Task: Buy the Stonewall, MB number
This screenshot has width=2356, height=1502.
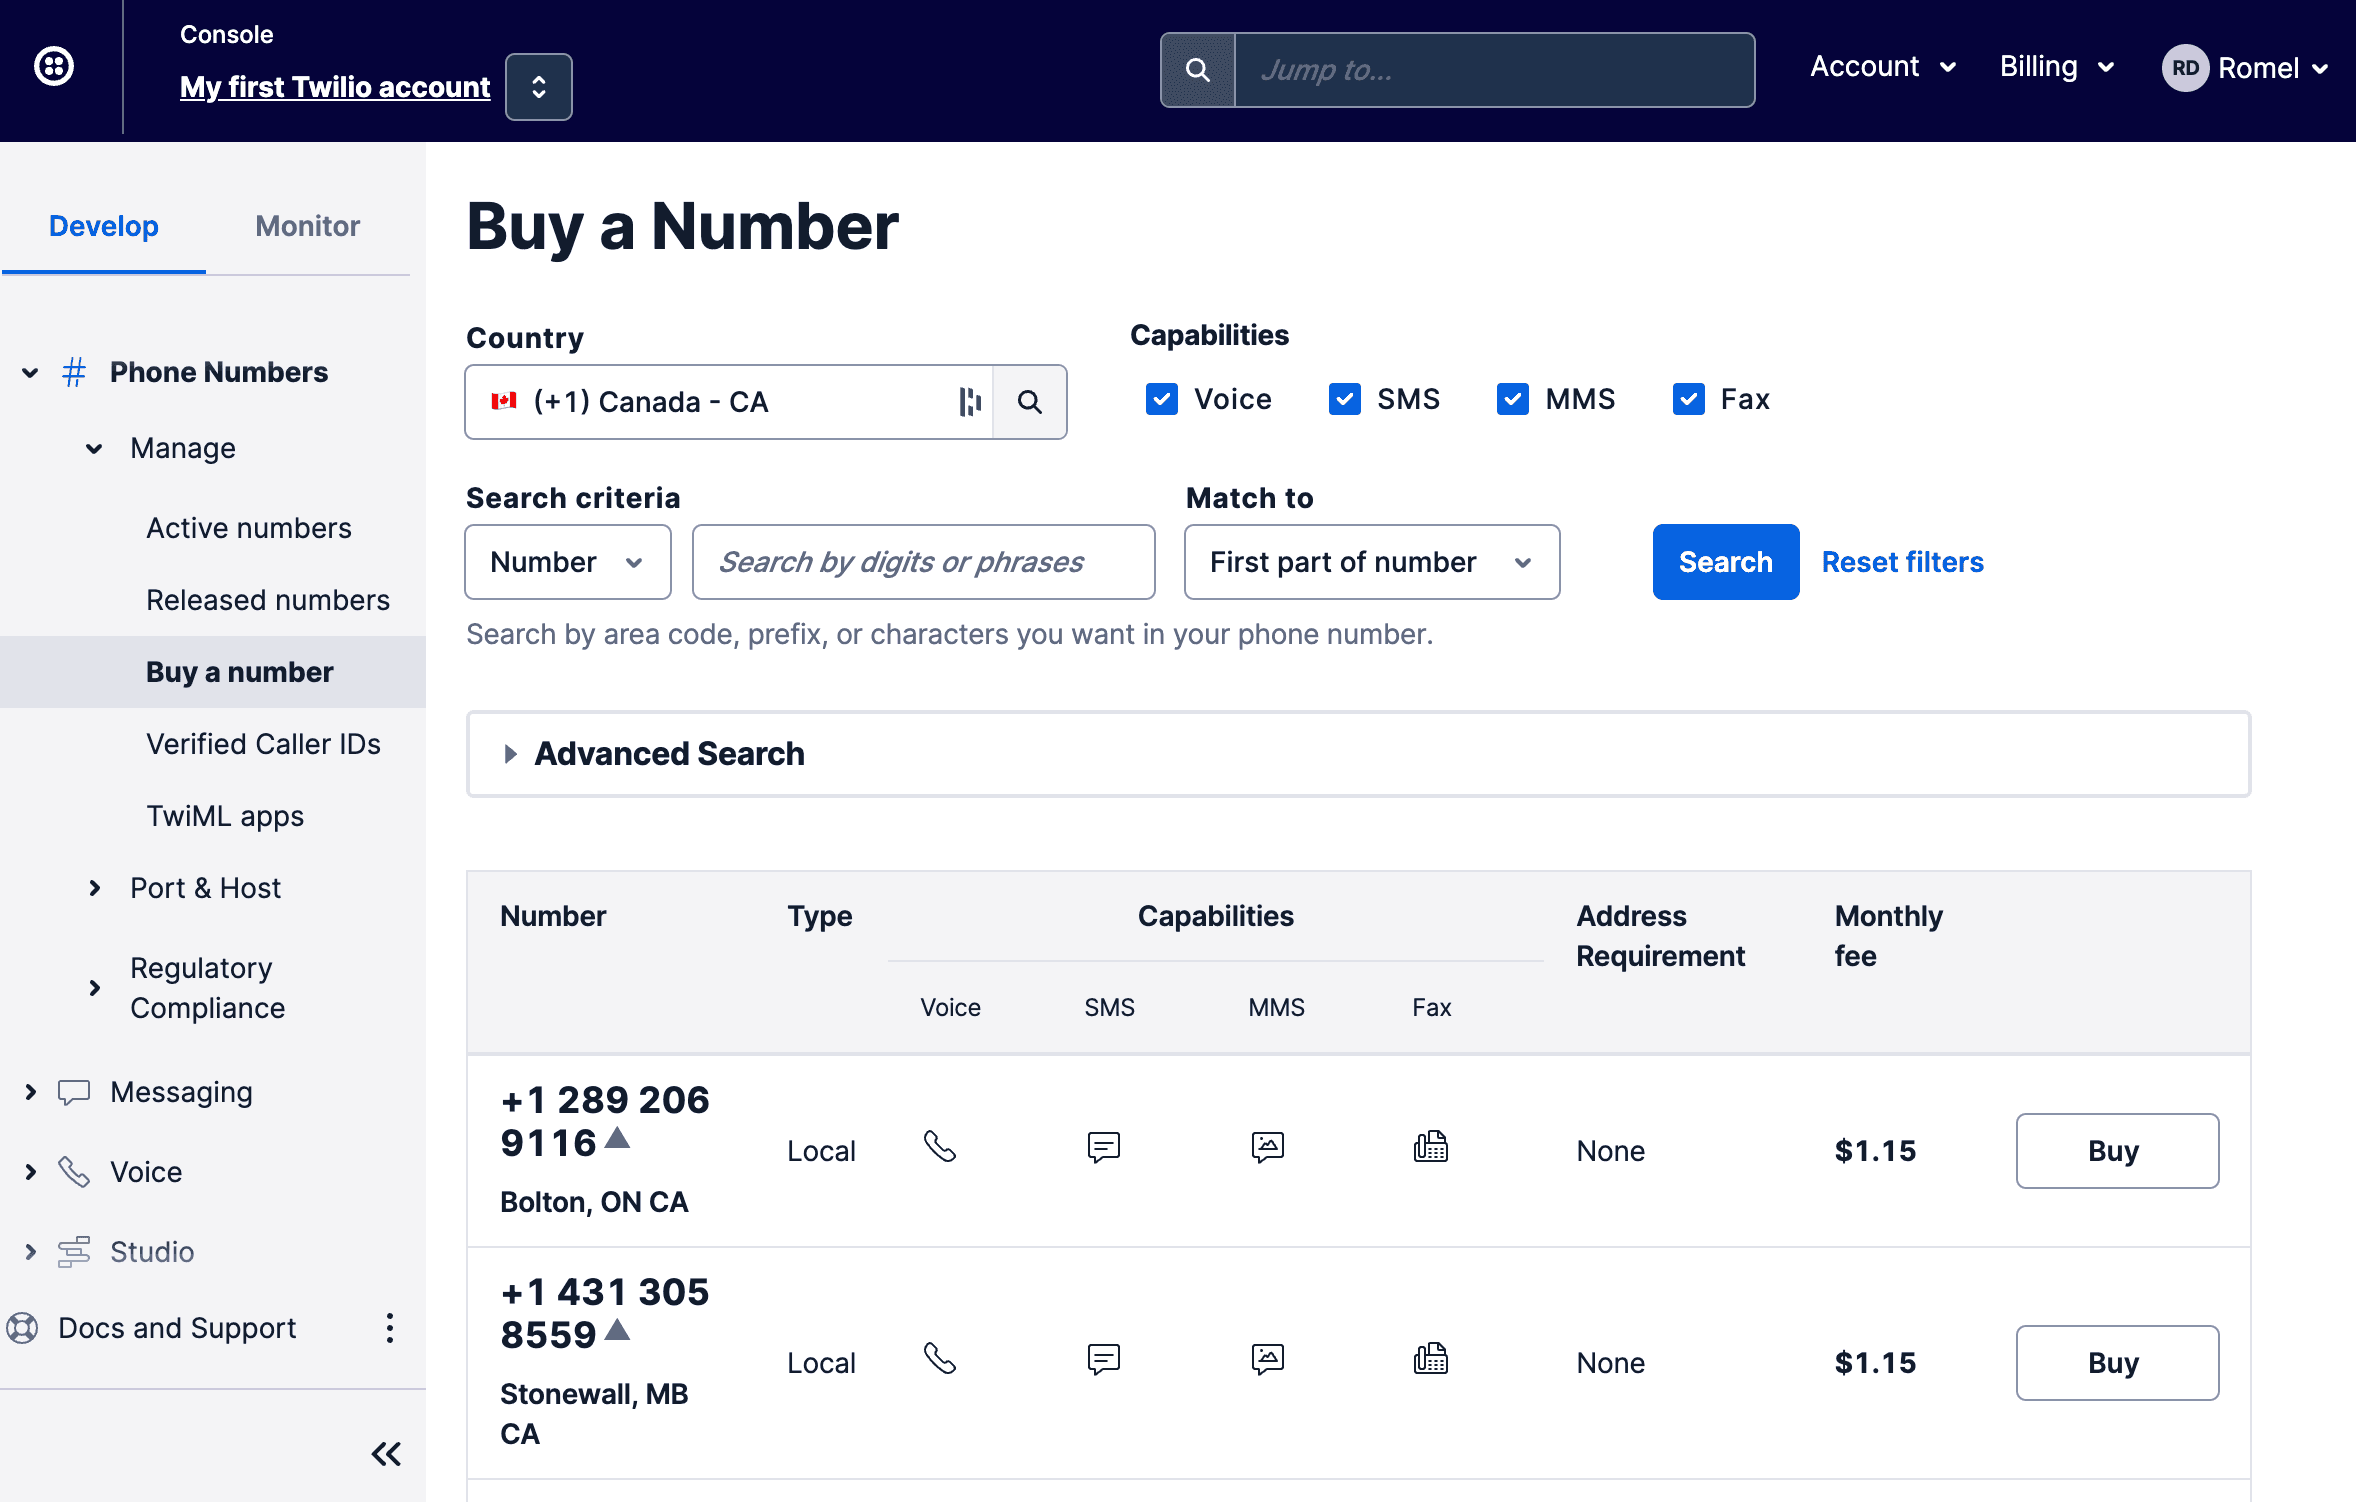Action: pyautogui.click(x=2117, y=1363)
